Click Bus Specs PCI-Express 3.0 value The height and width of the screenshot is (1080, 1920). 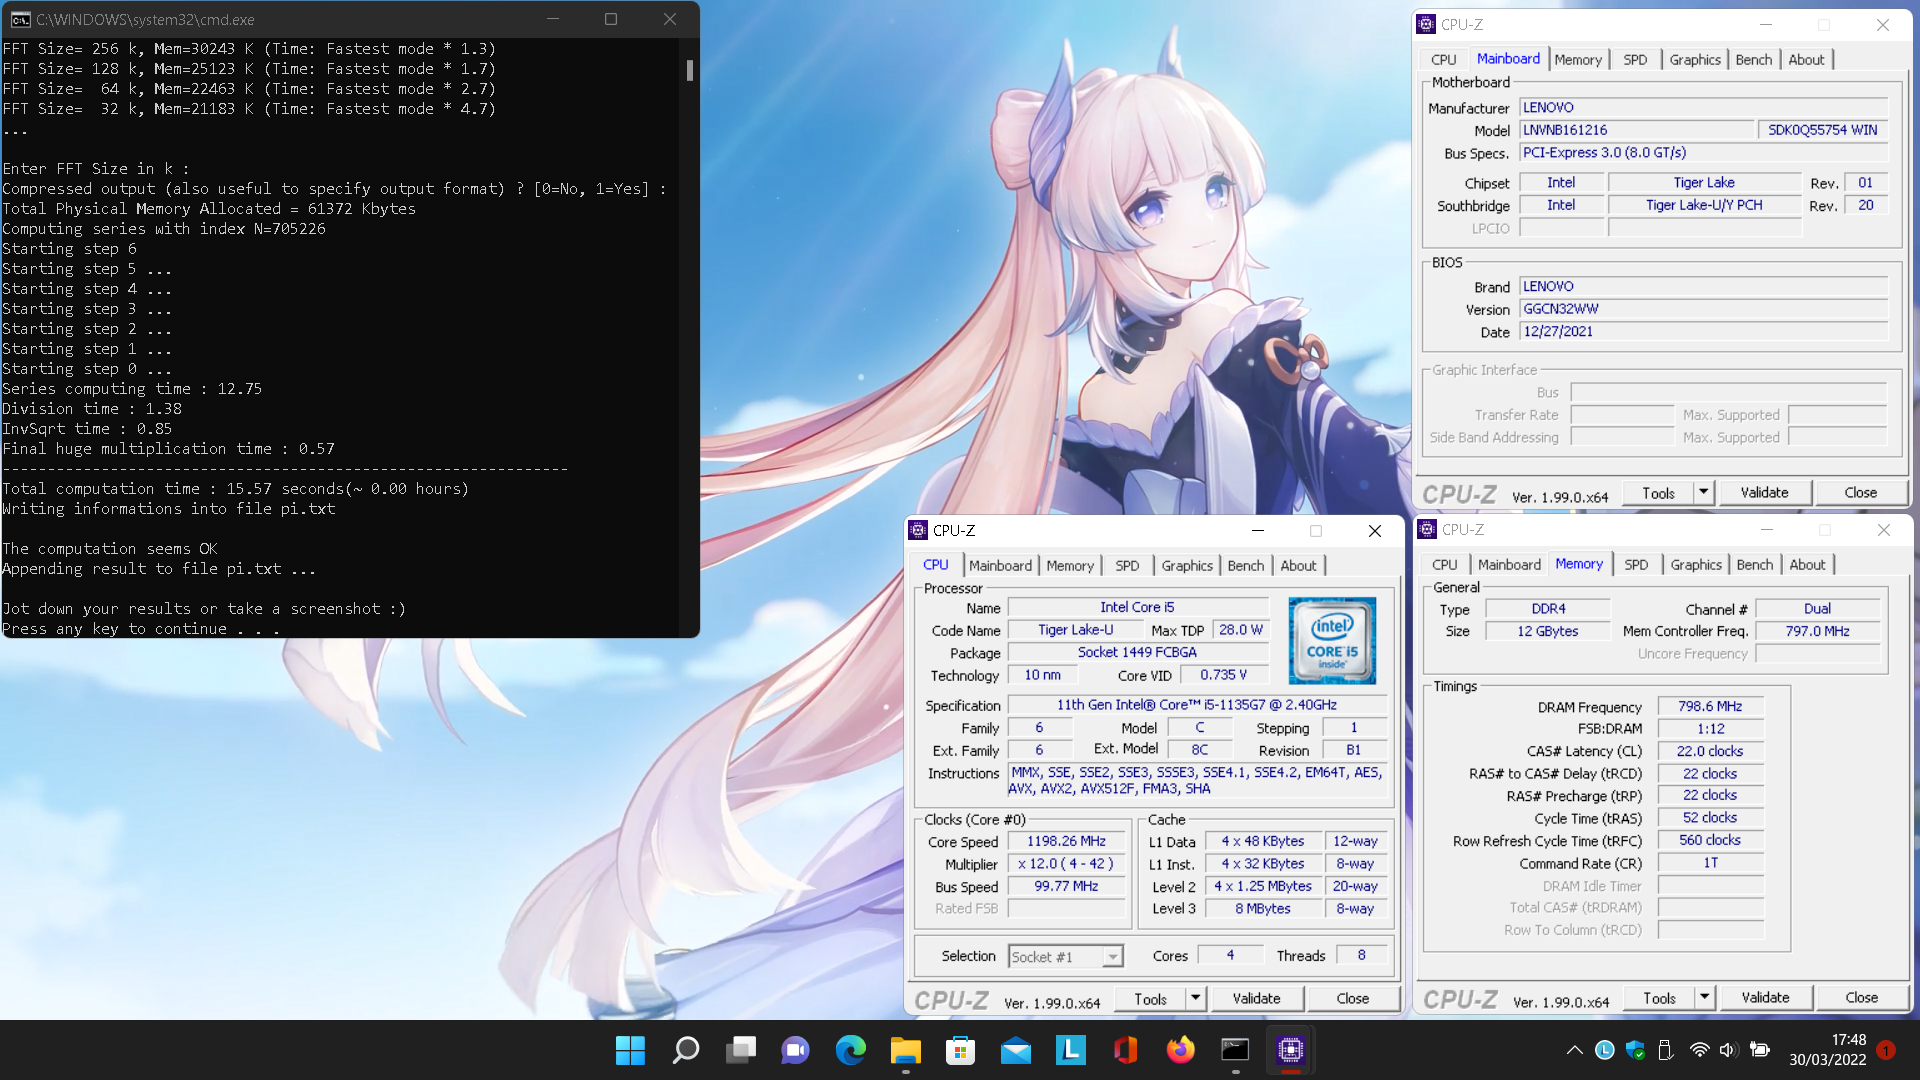coord(1704,153)
